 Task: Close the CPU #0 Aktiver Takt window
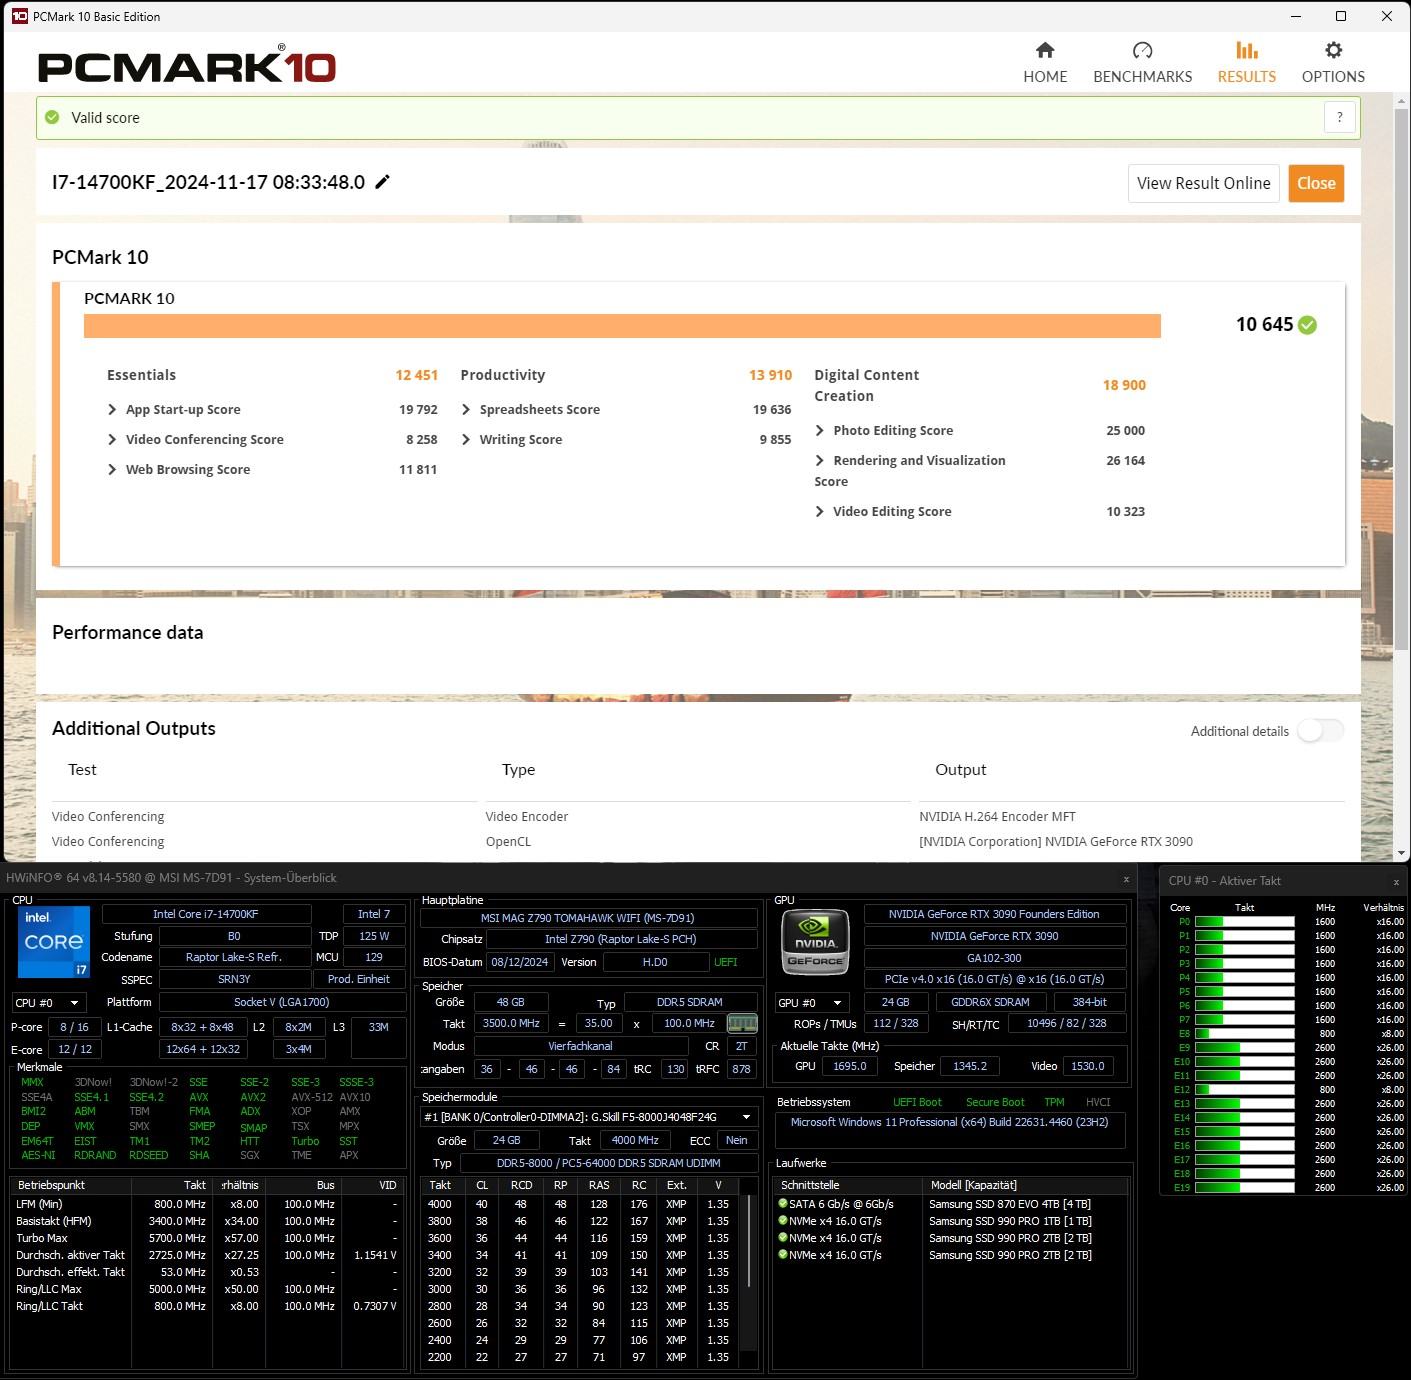pyautogui.click(x=1396, y=882)
